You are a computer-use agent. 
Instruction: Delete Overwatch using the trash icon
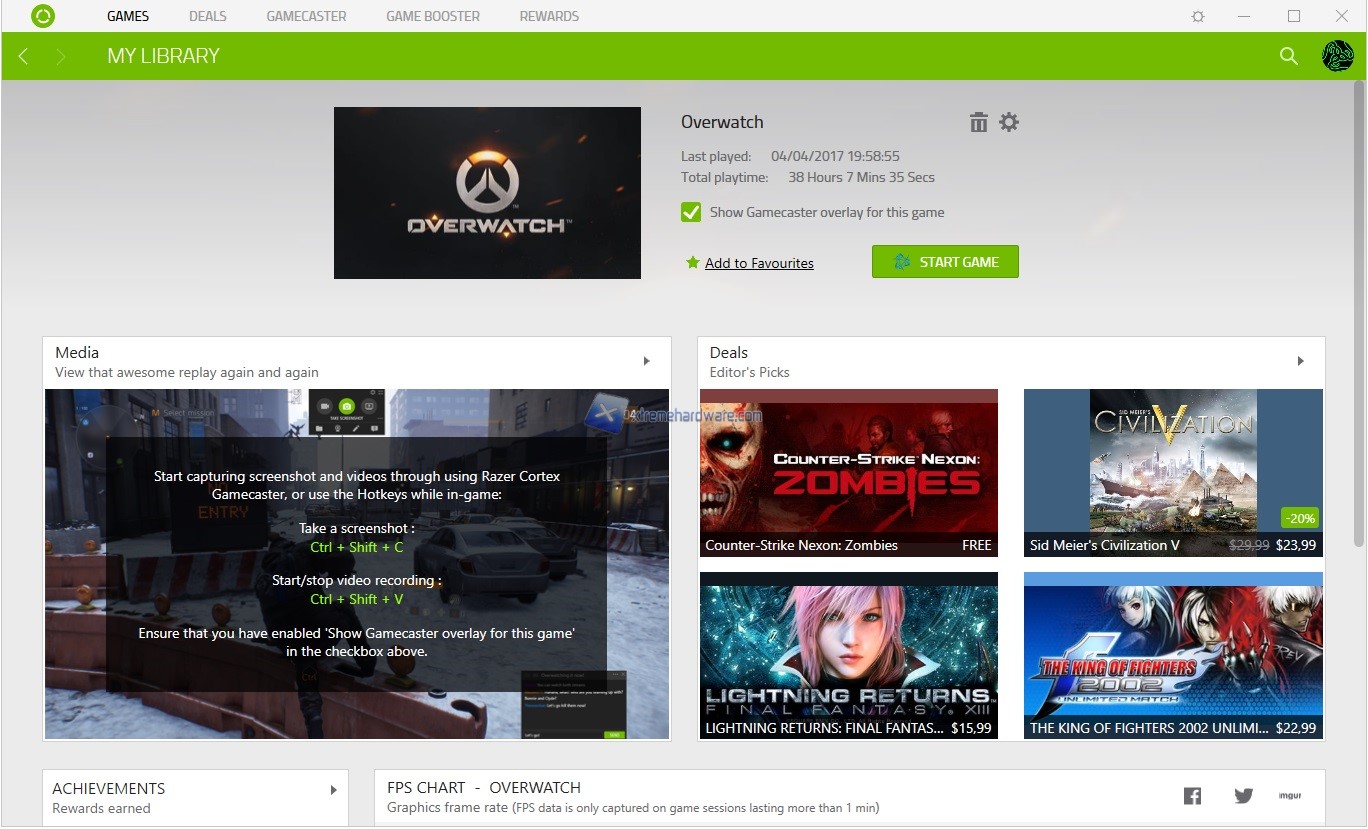tap(978, 122)
